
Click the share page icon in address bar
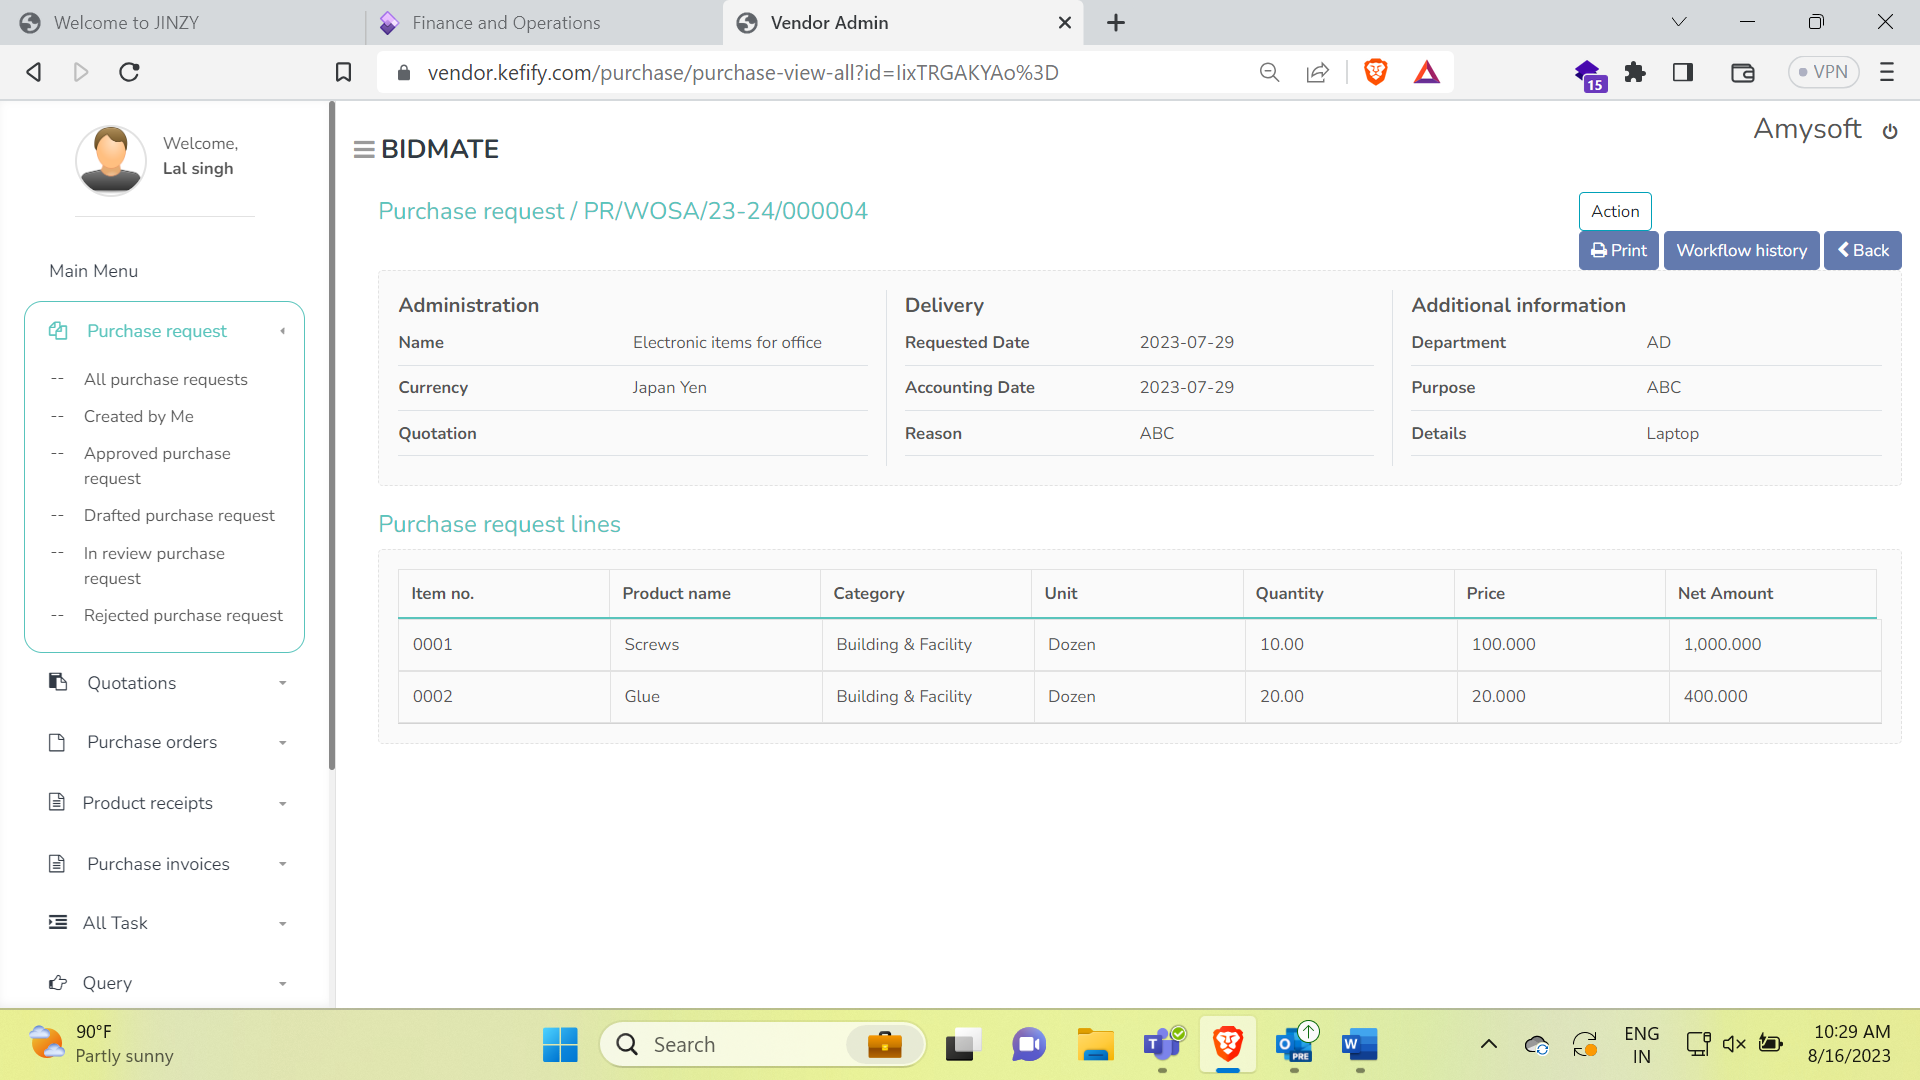[x=1317, y=72]
